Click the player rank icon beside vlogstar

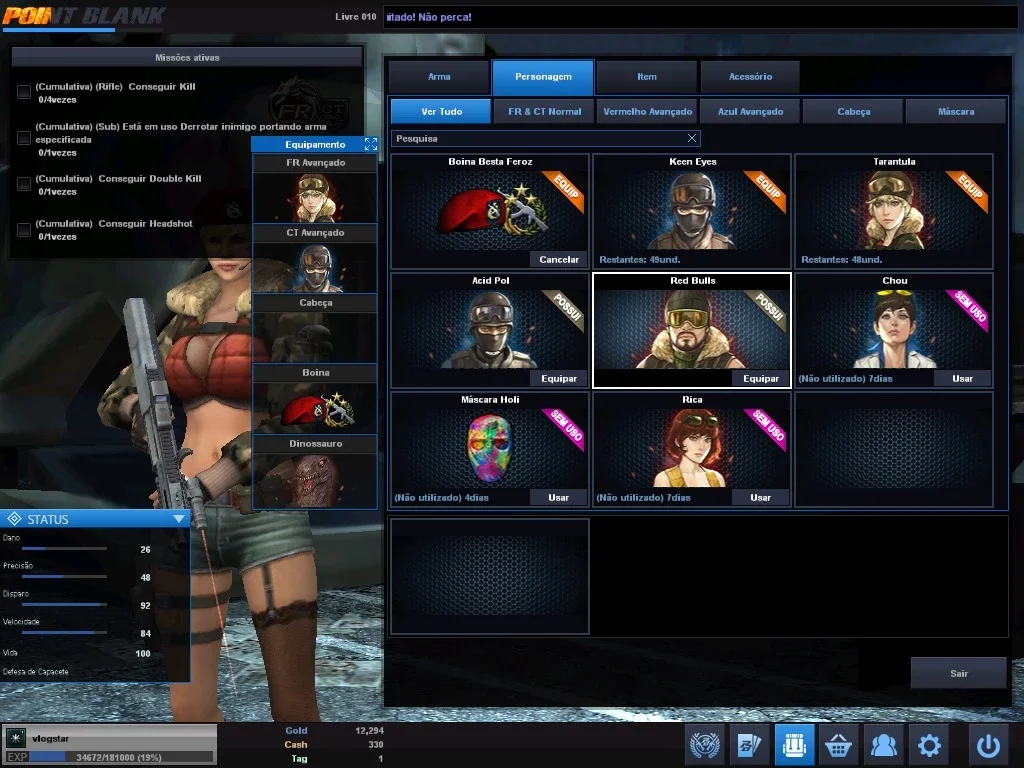pyautogui.click(x=16, y=738)
